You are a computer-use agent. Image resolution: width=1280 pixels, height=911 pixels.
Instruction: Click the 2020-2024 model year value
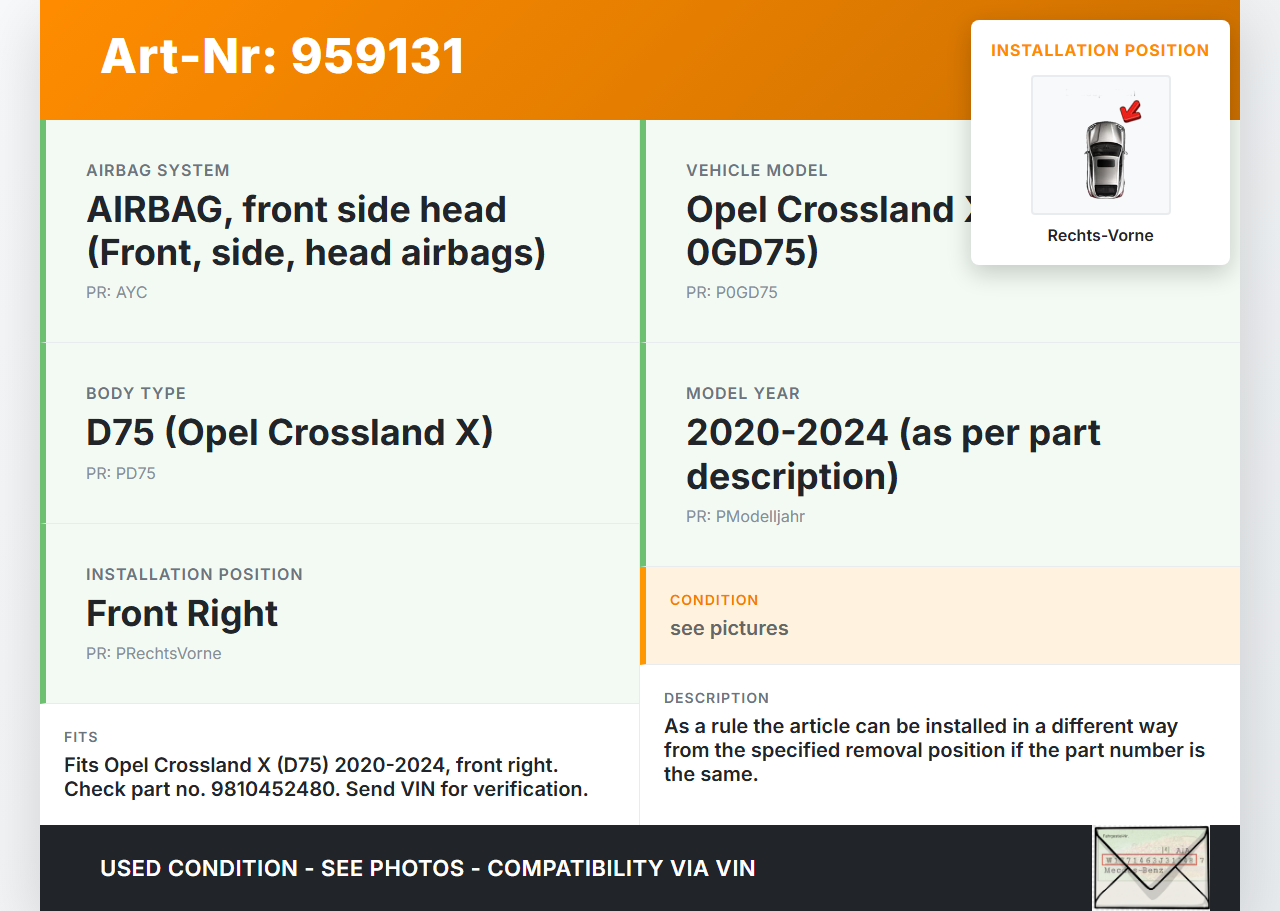tap(893, 454)
